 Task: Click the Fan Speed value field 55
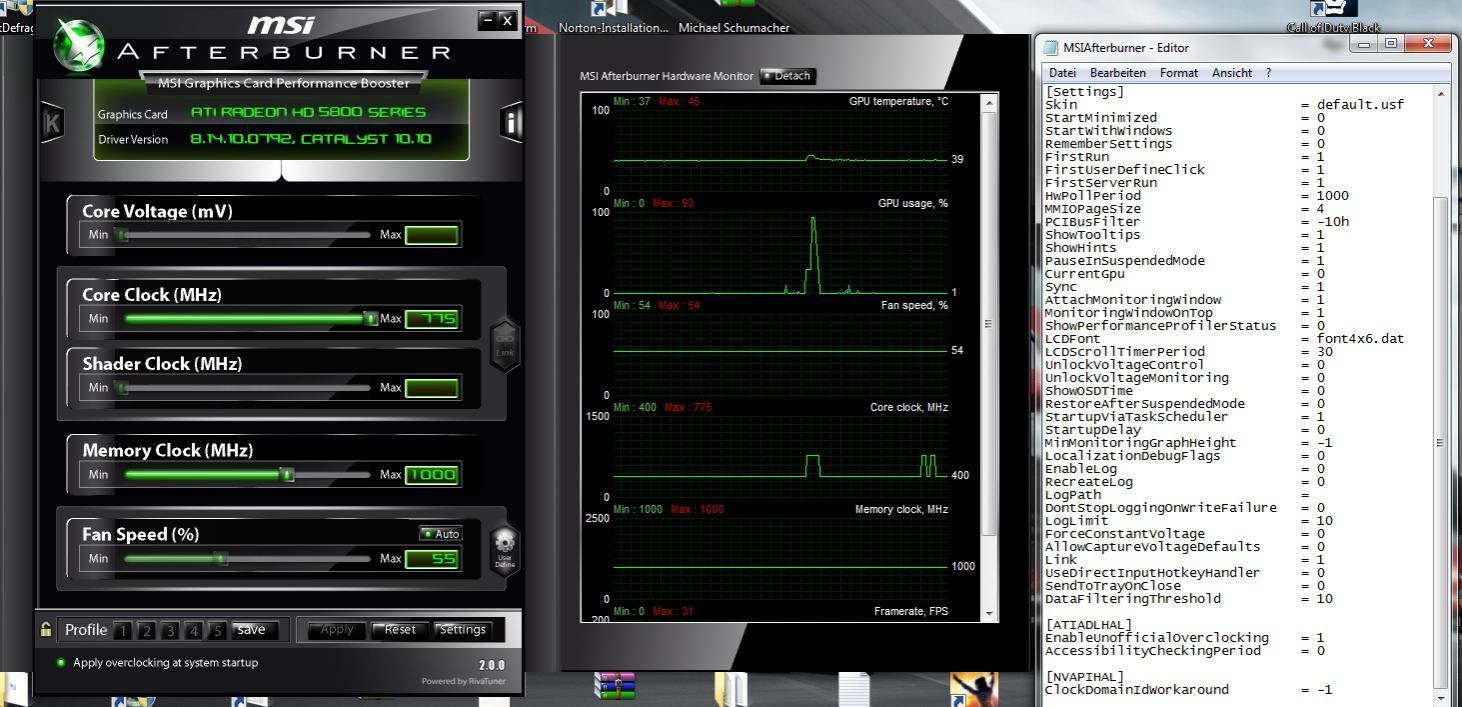coord(432,559)
